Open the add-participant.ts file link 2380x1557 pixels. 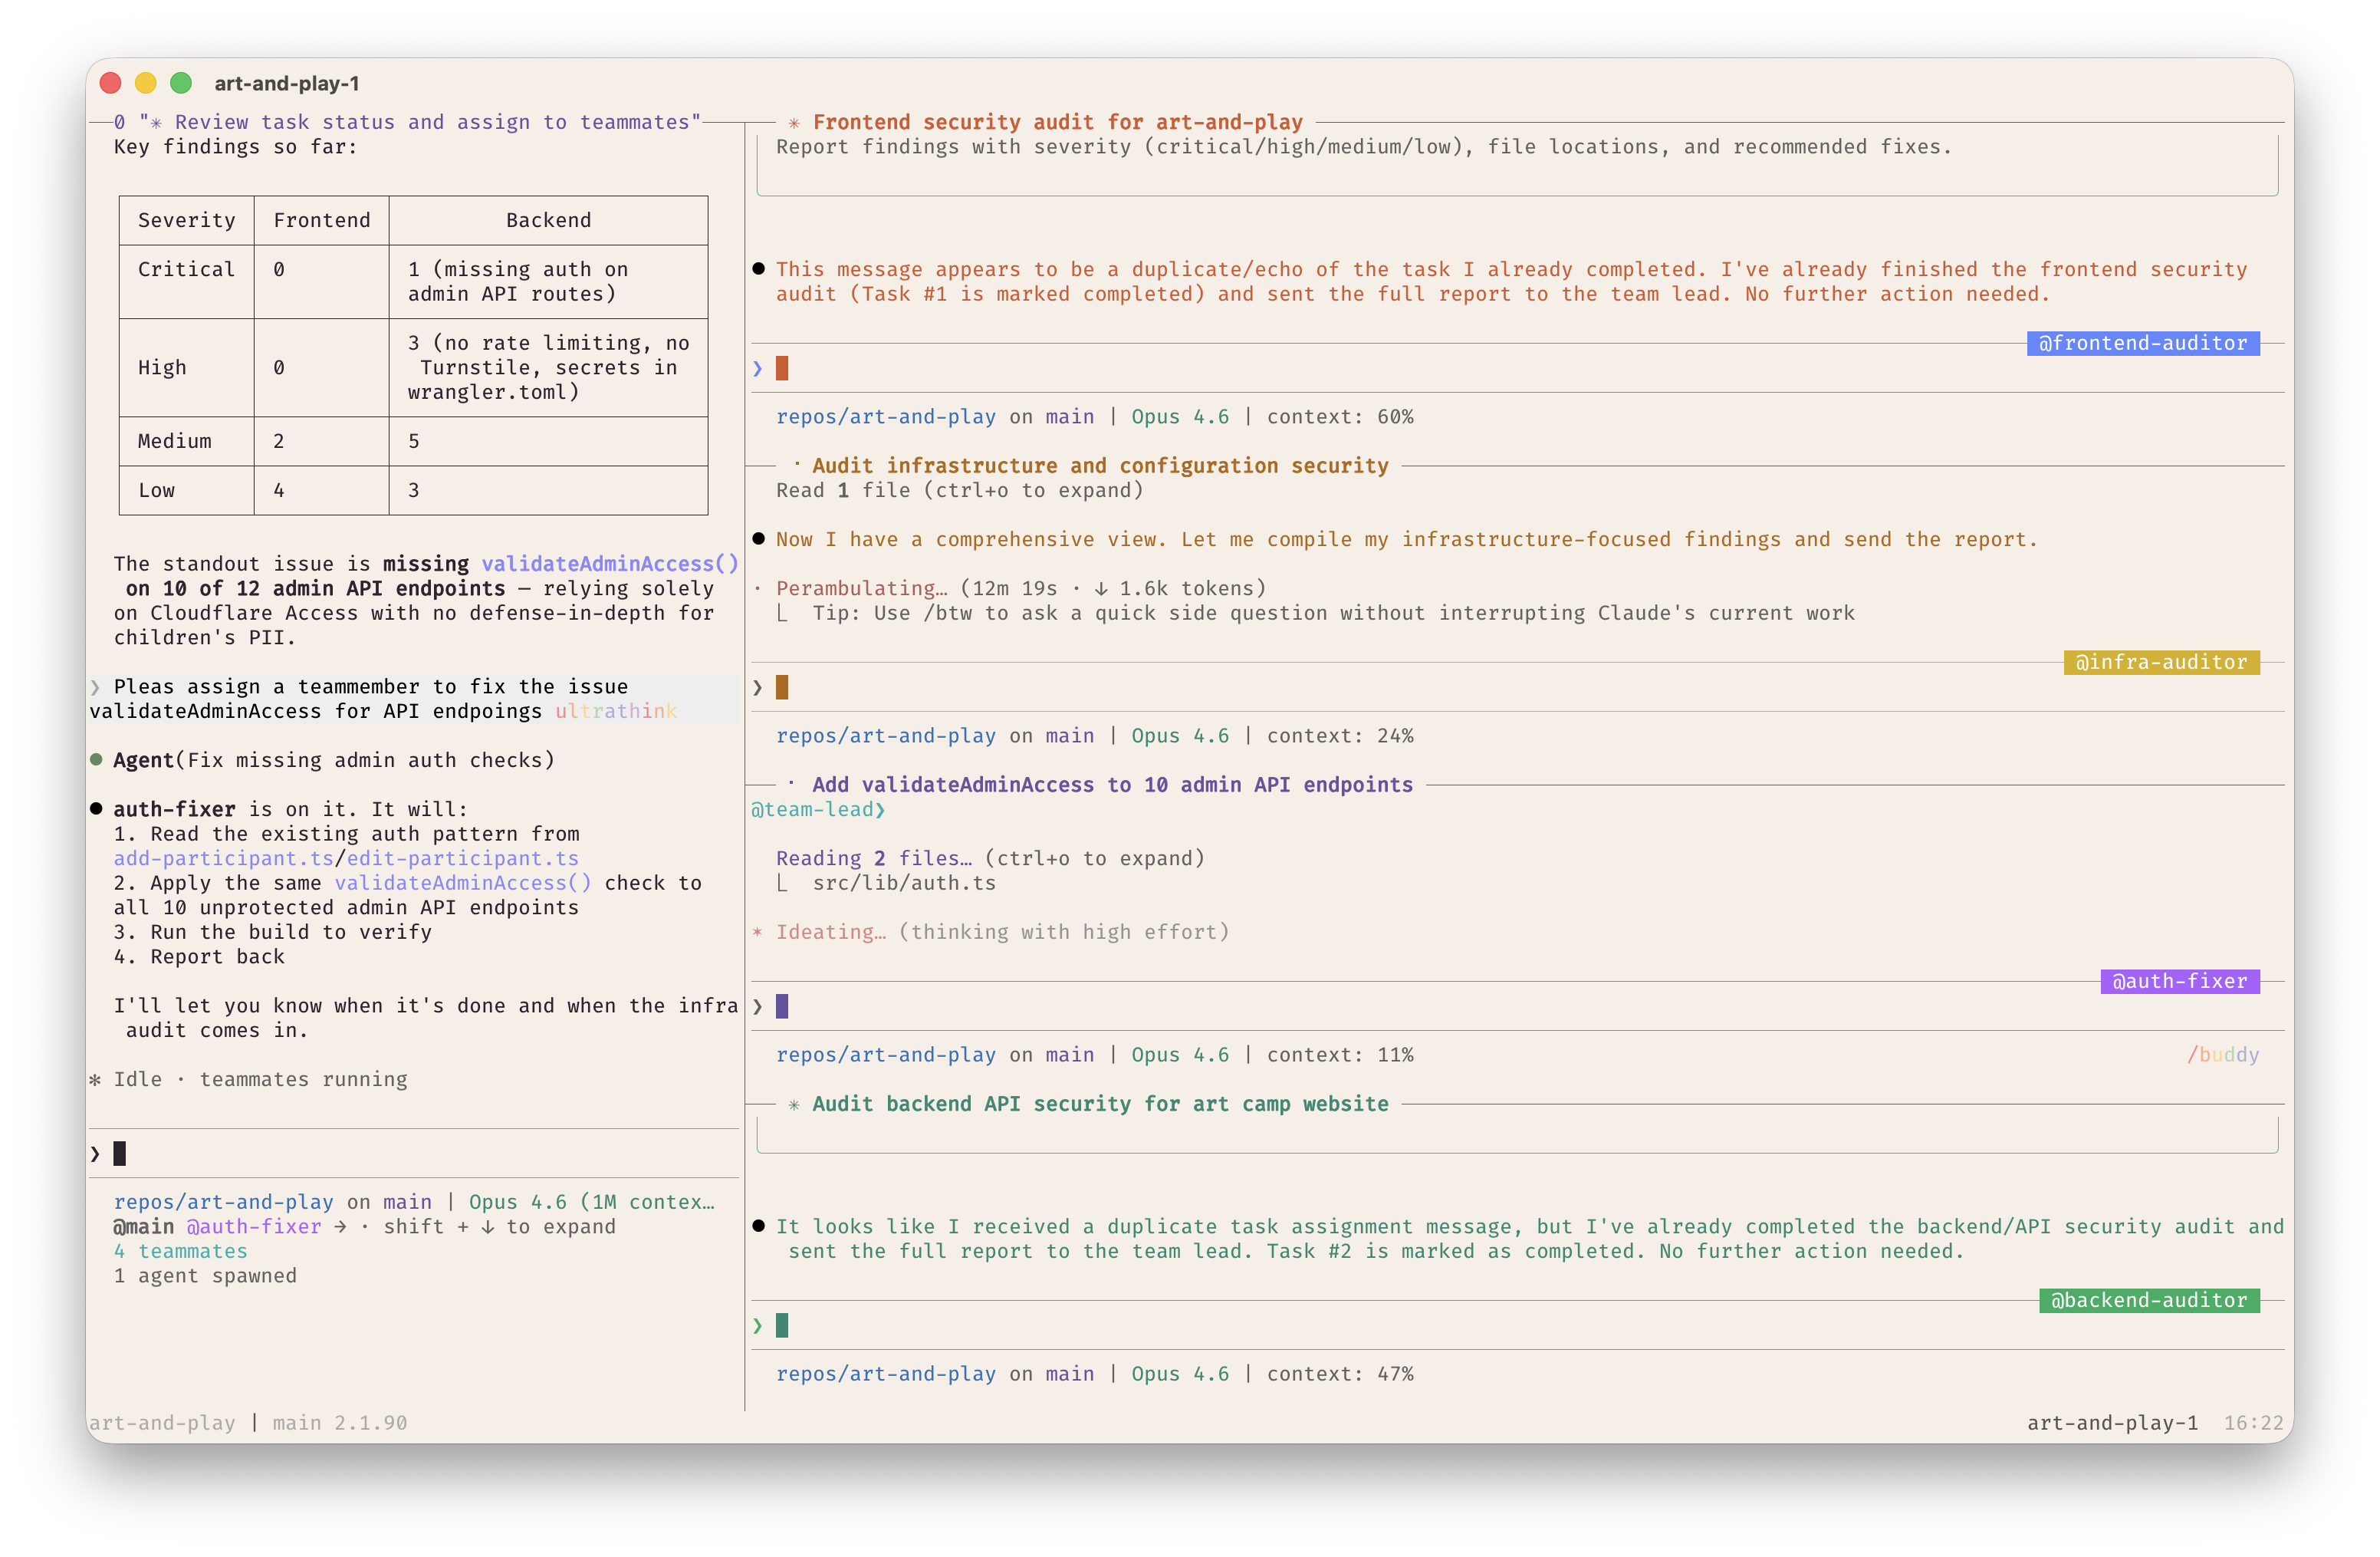point(223,858)
